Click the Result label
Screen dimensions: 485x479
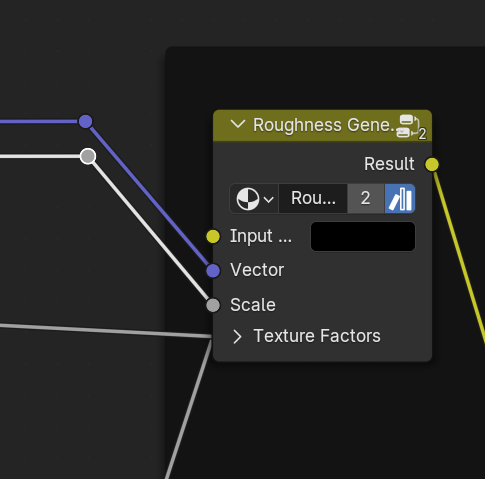coord(389,164)
